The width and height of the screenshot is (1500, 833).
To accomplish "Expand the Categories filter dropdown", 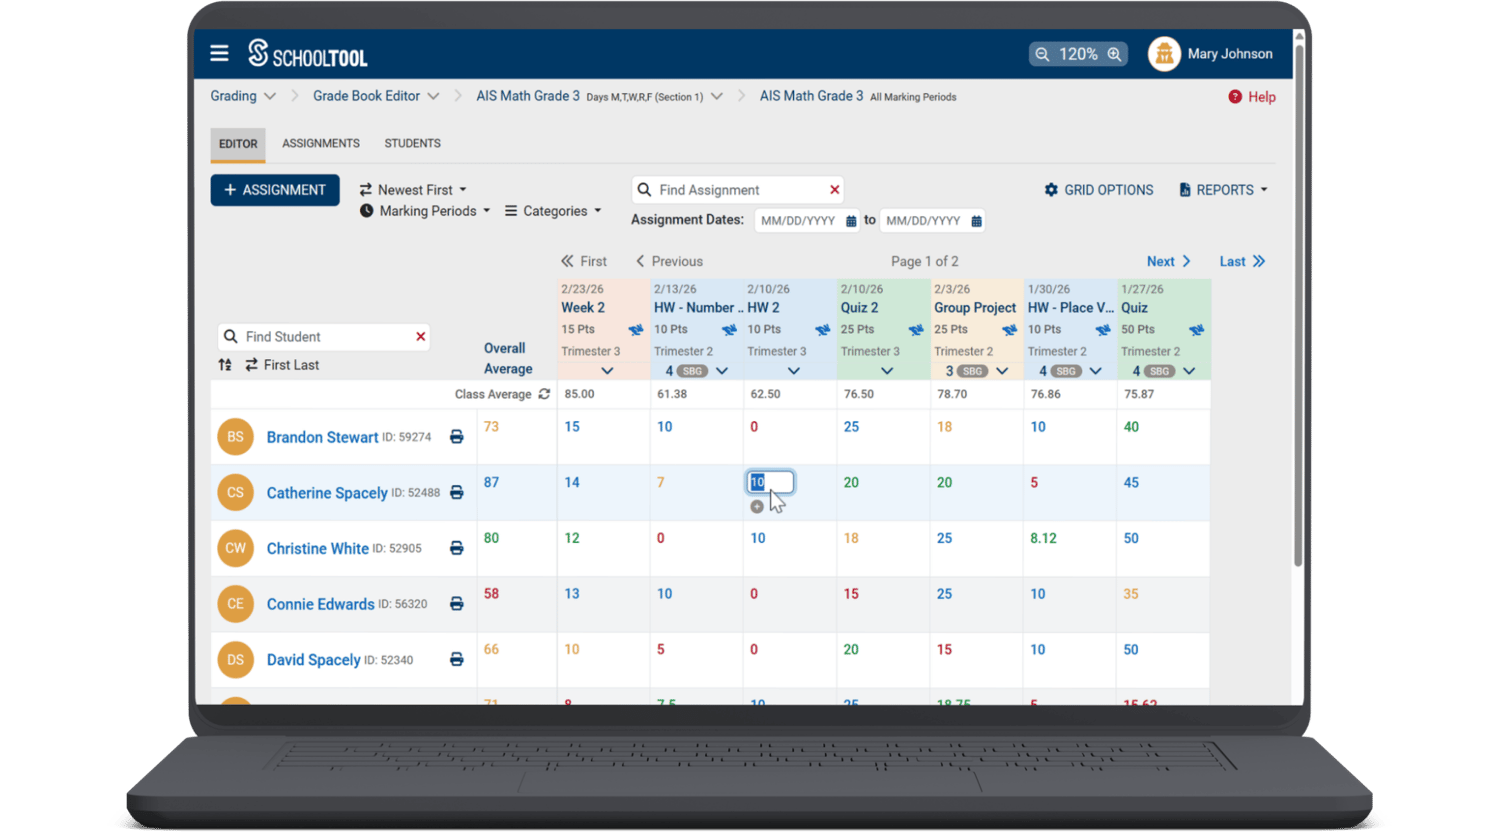I will (x=552, y=211).
